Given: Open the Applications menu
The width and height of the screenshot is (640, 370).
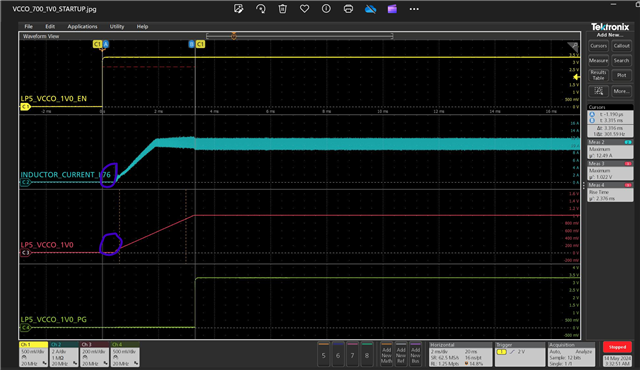Looking at the screenshot, I should coord(82,26).
